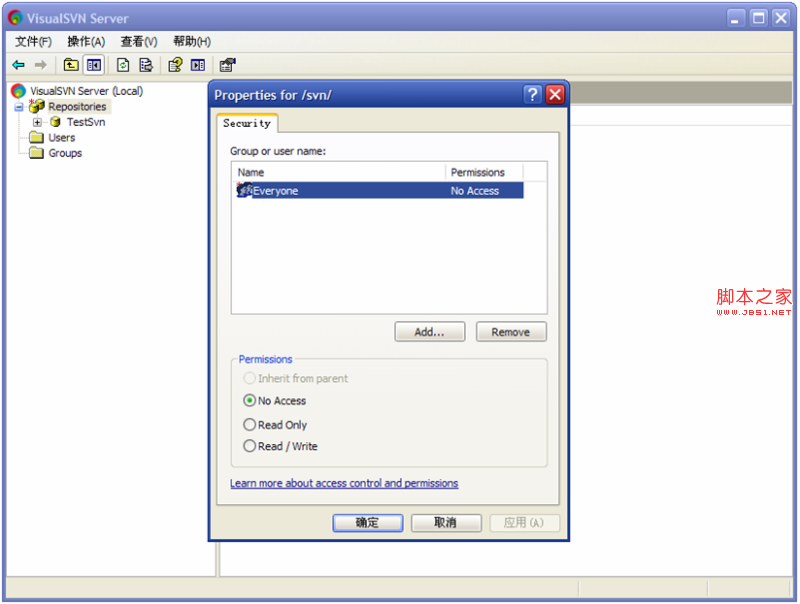Maximize the VisualSVN Server window

tap(759, 18)
